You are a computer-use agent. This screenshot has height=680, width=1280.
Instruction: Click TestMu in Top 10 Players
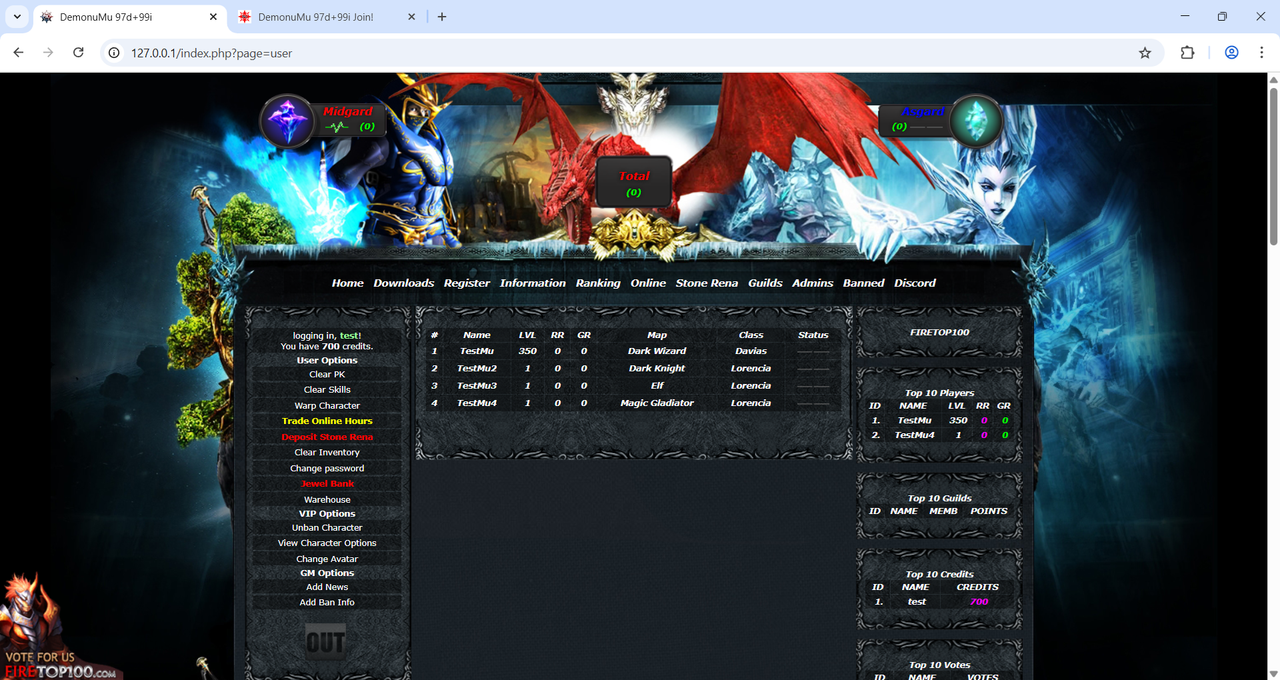pos(914,421)
